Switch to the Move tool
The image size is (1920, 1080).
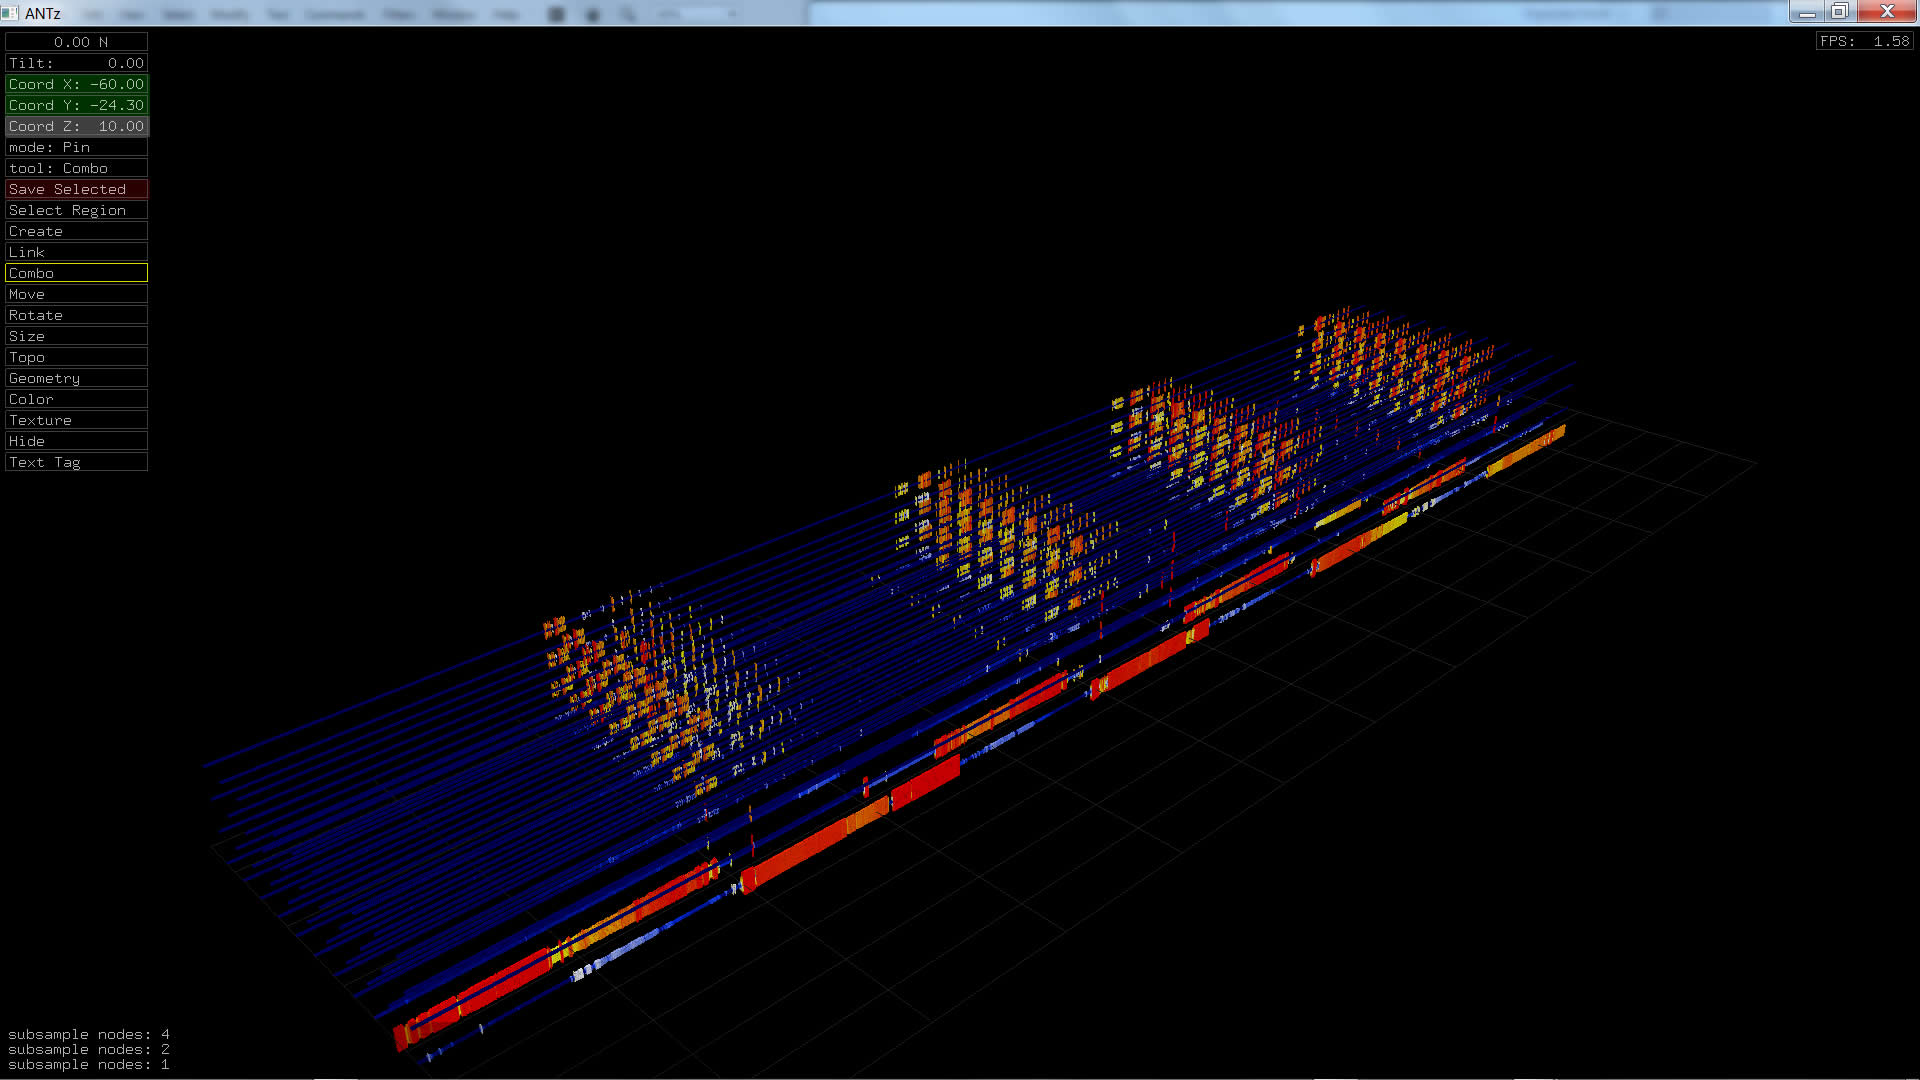(x=76, y=294)
